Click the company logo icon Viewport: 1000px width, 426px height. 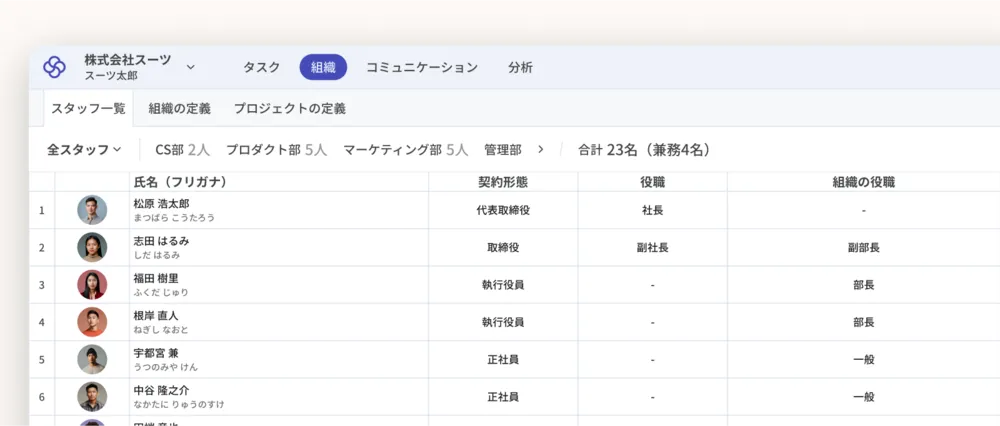tap(55, 67)
